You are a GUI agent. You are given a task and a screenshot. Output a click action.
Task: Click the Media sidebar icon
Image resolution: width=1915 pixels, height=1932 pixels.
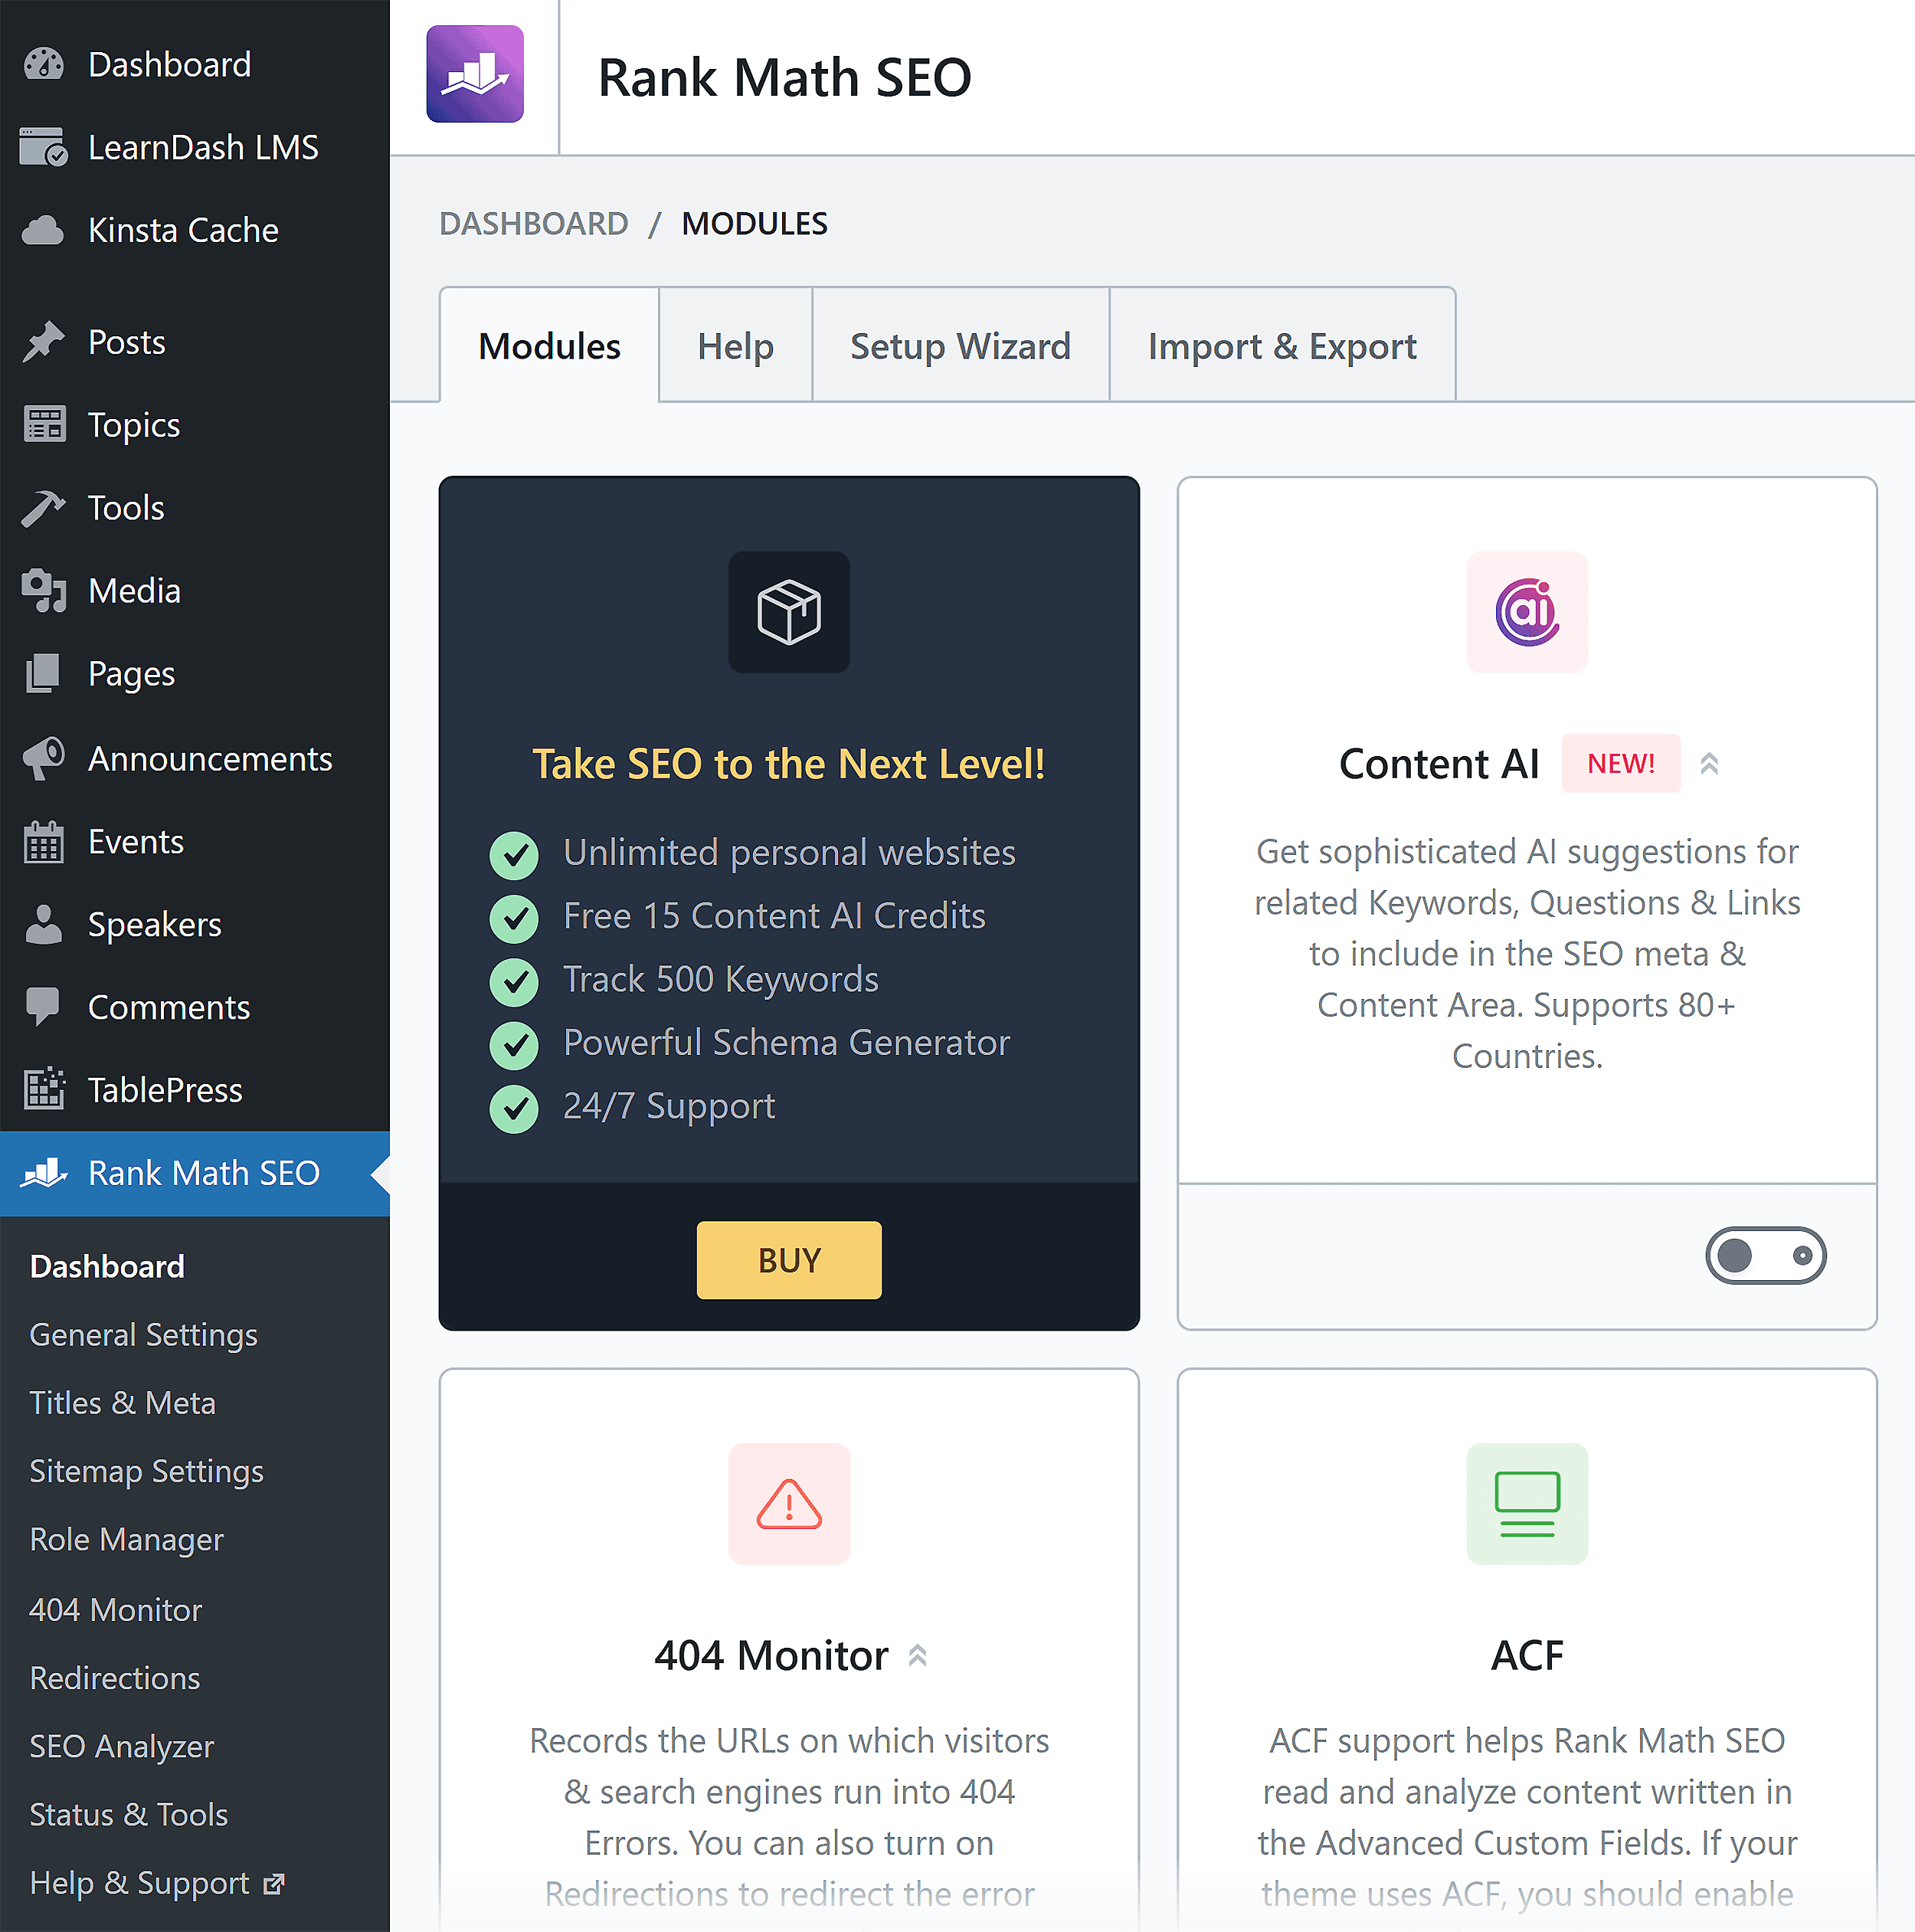(x=43, y=590)
